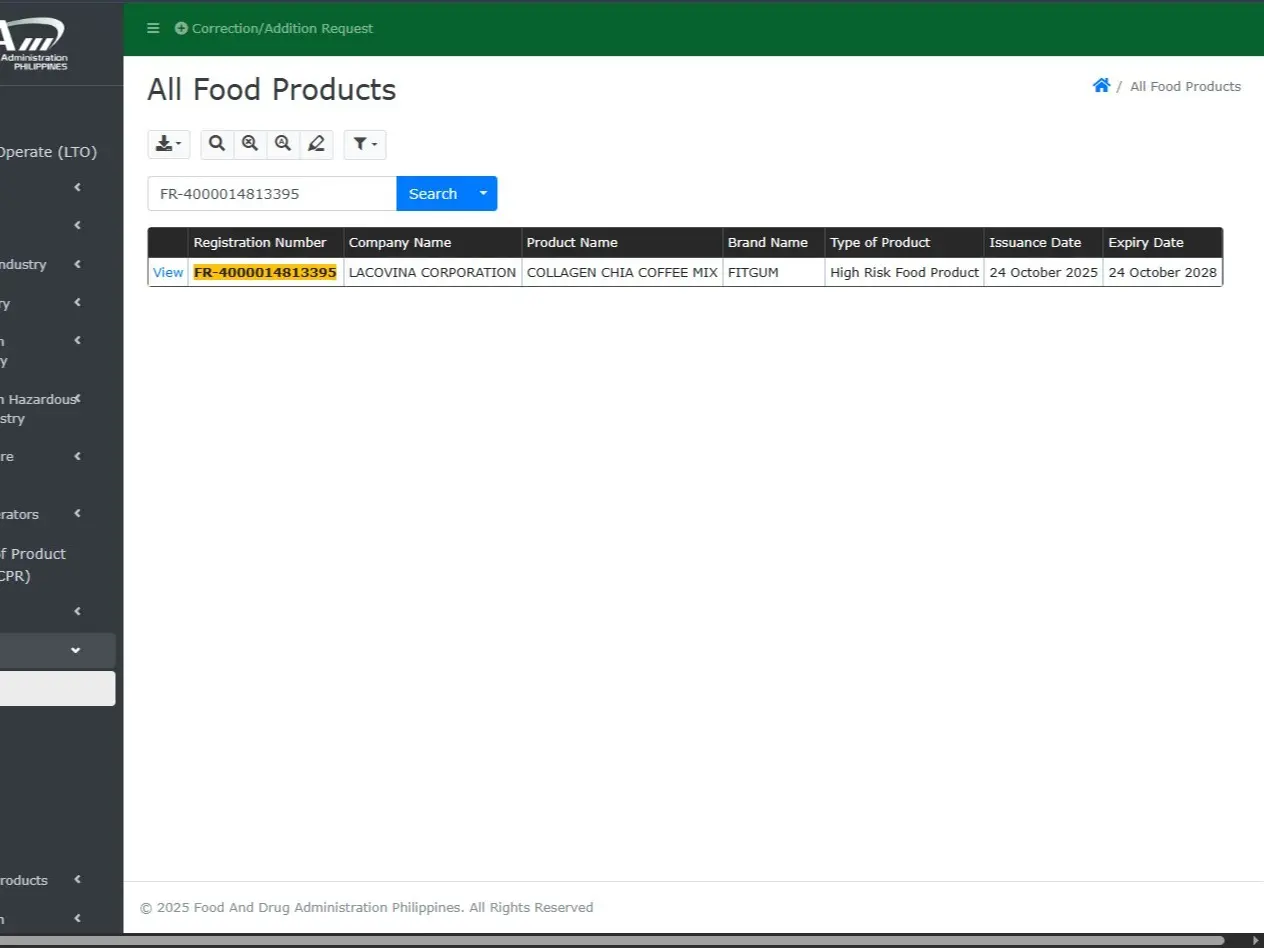Toggle the sidebar with the hamburger icon
Screen dimensions: 1264x948
point(153,28)
